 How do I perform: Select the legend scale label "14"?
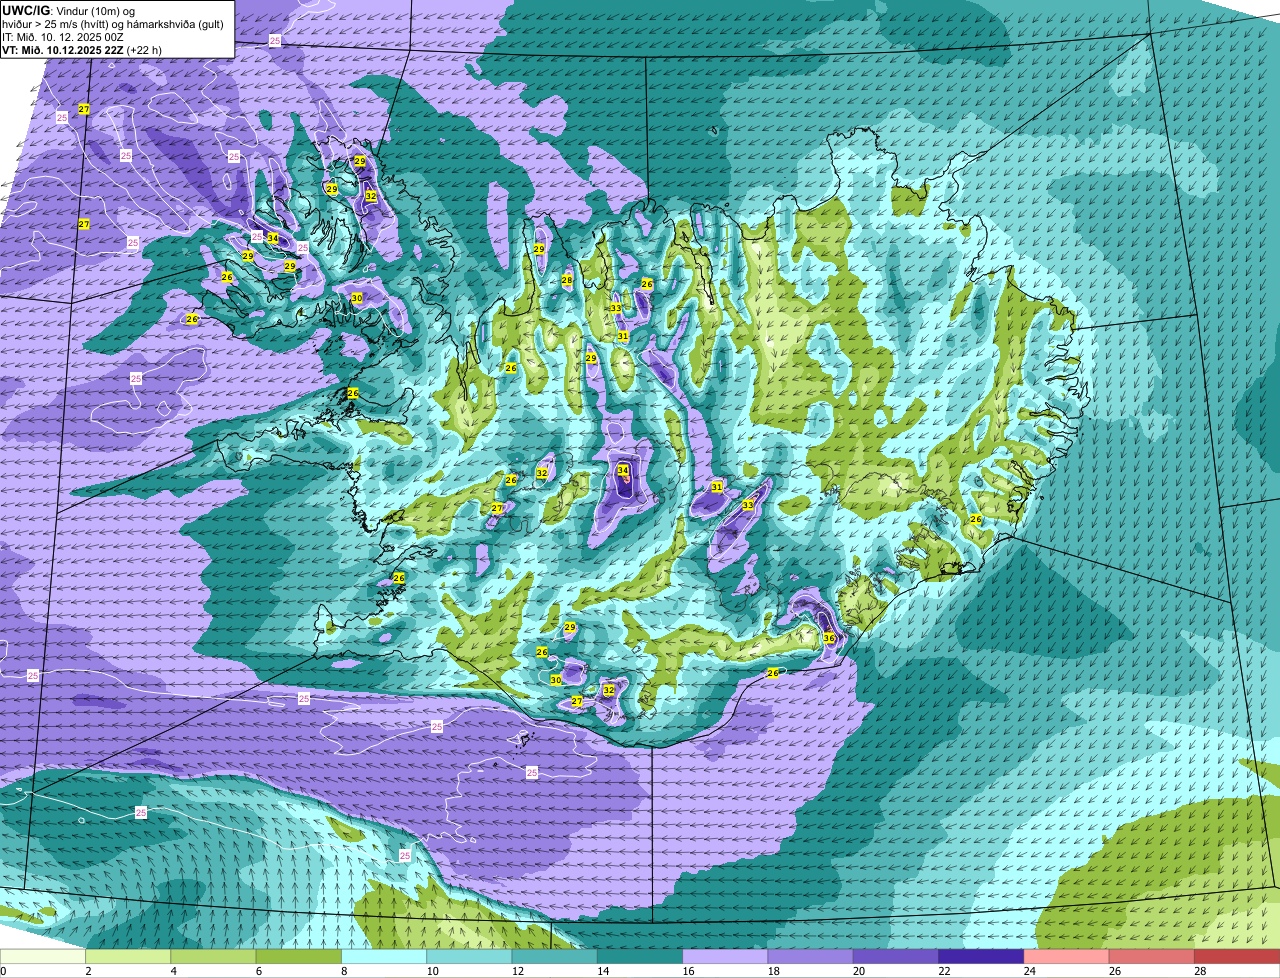coord(603,971)
